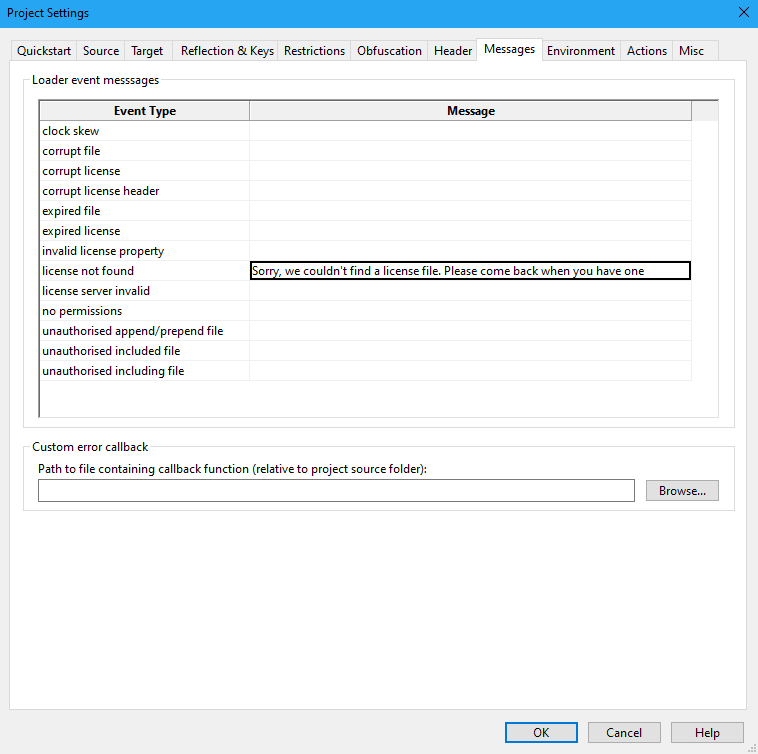Image resolution: width=758 pixels, height=754 pixels.
Task: Go to Reflection & Keys tab
Action: coord(227,51)
